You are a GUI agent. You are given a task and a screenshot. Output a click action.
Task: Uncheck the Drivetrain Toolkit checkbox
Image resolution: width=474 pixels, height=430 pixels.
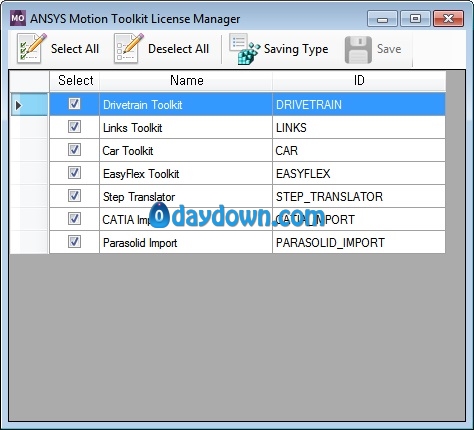(74, 104)
